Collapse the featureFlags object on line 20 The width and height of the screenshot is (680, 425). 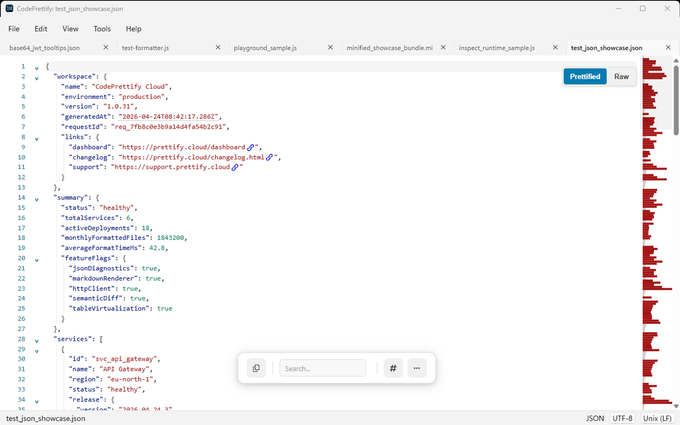(37, 260)
